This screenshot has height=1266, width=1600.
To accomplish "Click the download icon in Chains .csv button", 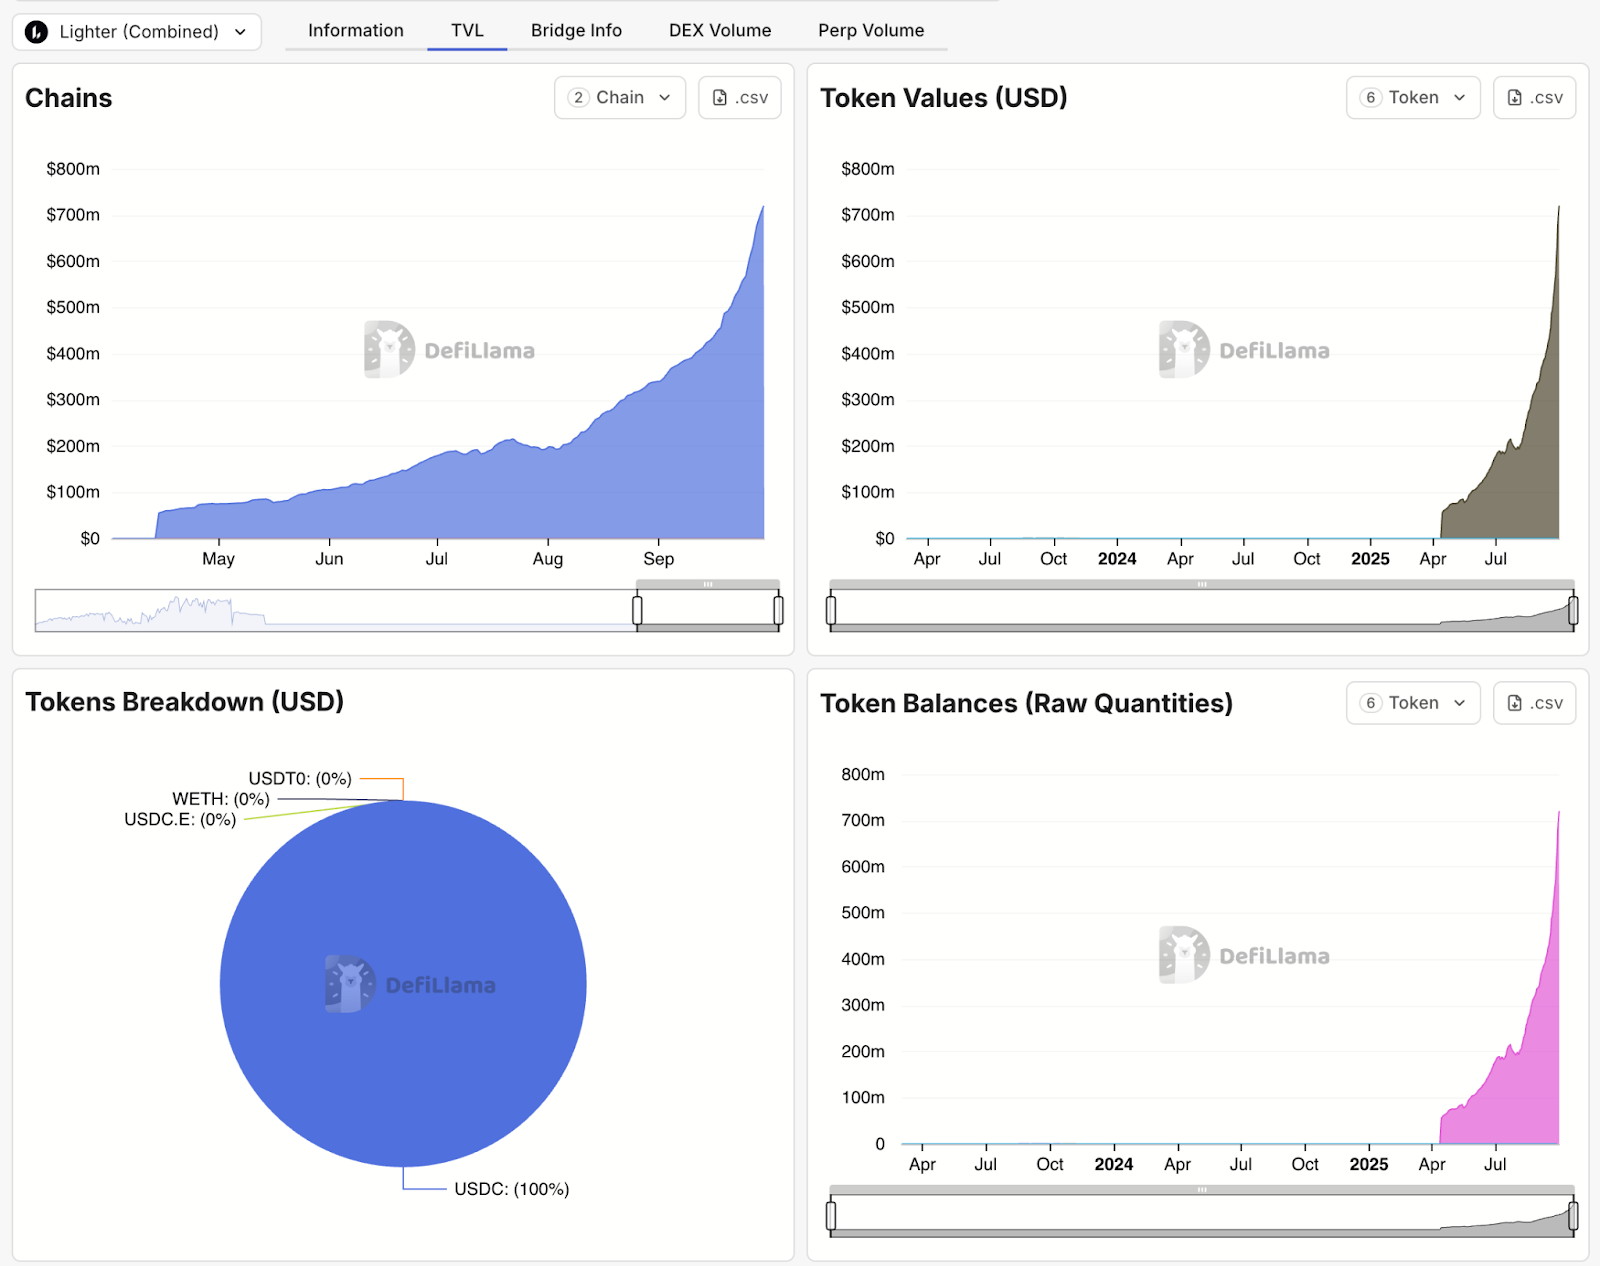I will [719, 98].
